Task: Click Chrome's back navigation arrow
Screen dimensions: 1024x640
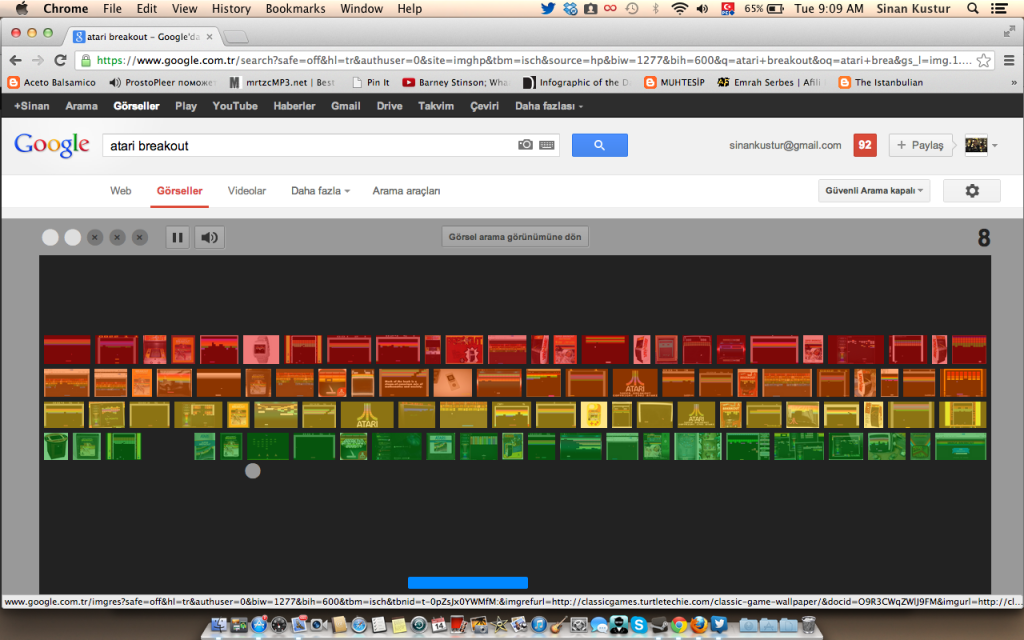Action: coord(14,59)
